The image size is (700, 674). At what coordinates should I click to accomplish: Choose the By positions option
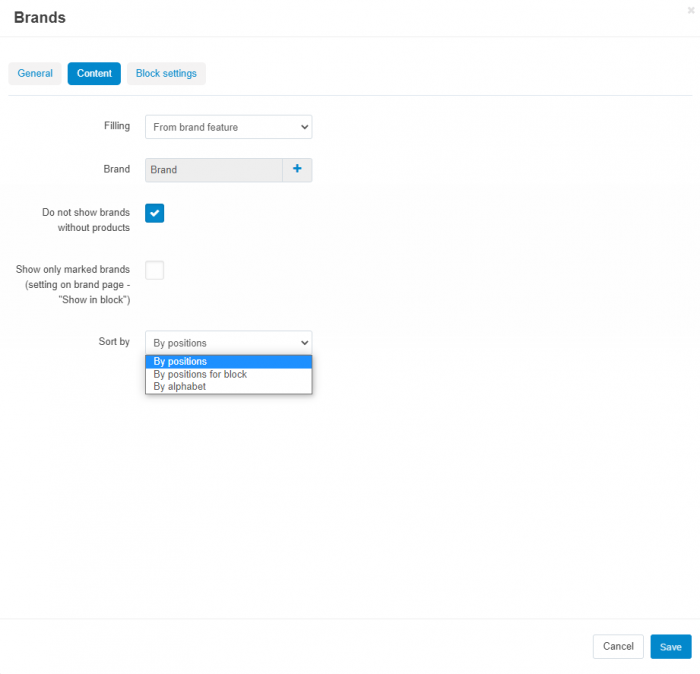(x=229, y=362)
